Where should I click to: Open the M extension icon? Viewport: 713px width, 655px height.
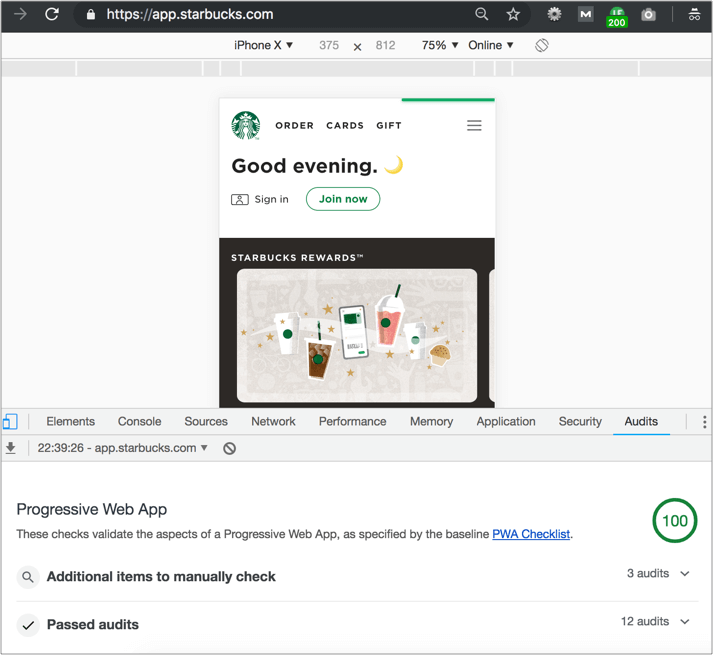(x=586, y=15)
